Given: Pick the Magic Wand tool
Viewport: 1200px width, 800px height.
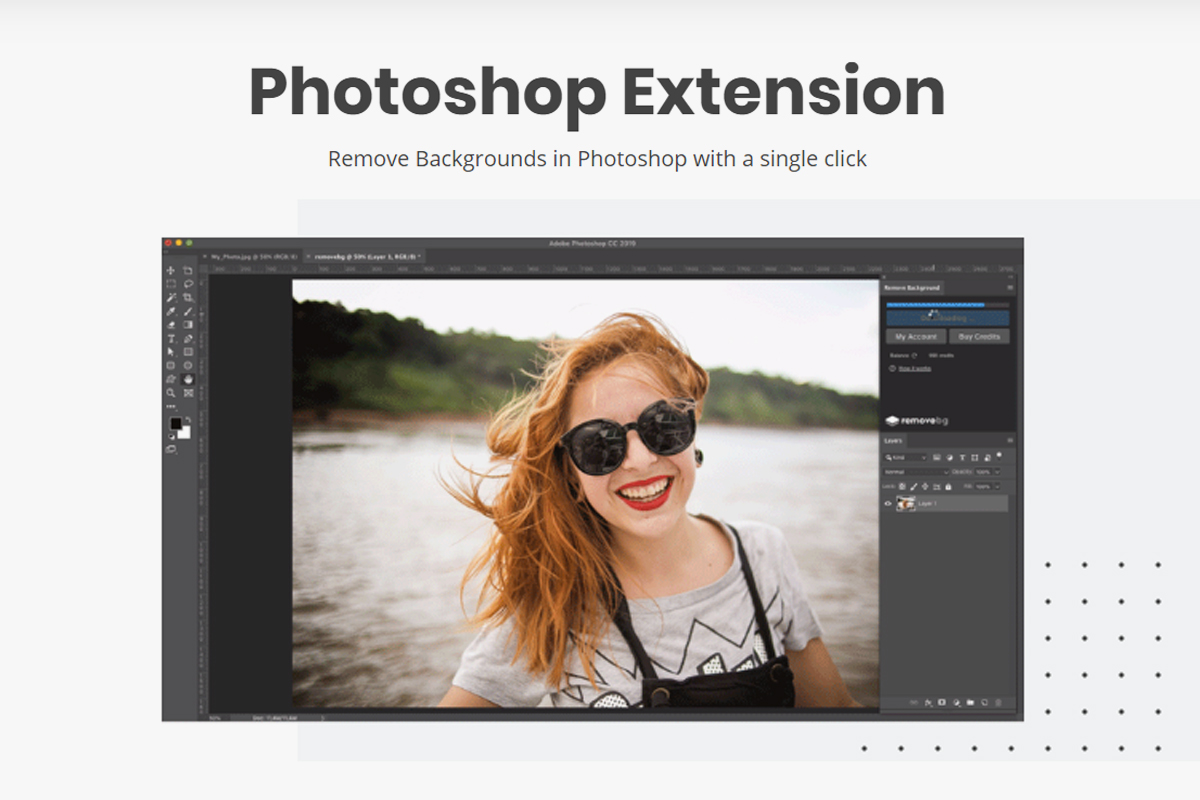Looking at the screenshot, I should pyautogui.click(x=171, y=298).
